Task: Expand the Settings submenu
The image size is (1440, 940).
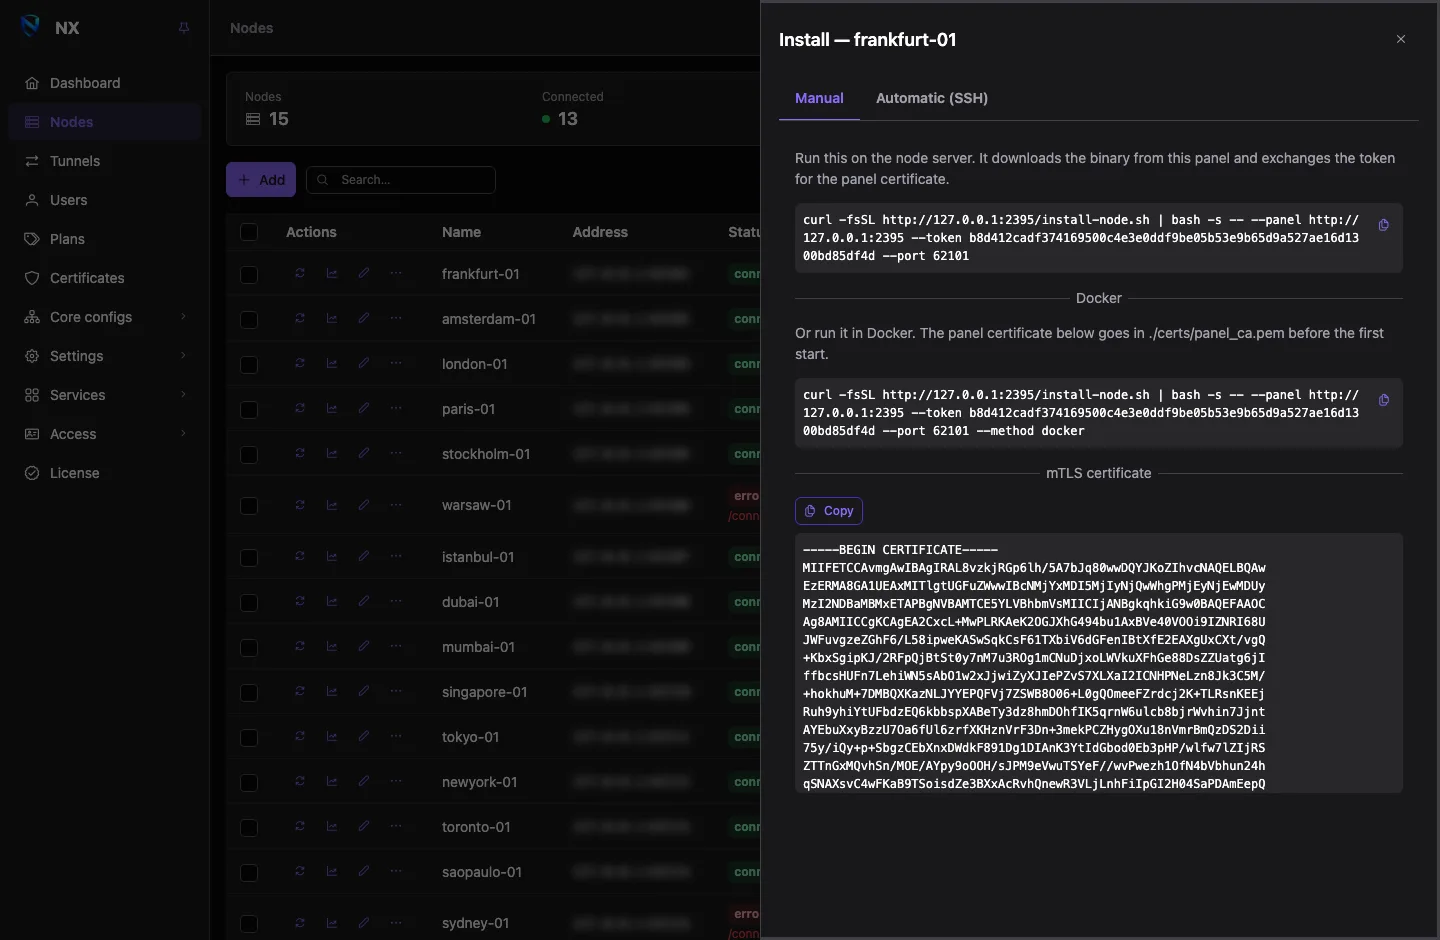Action: (105, 356)
